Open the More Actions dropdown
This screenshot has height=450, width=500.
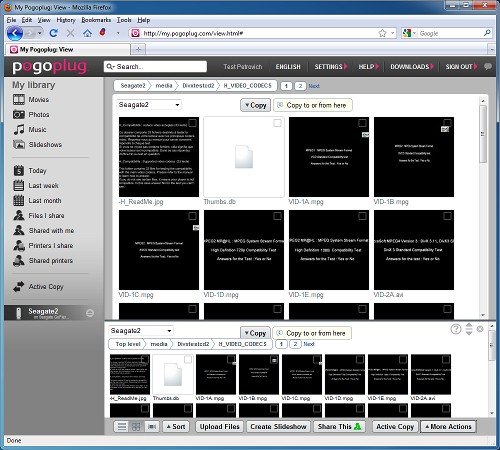click(448, 427)
